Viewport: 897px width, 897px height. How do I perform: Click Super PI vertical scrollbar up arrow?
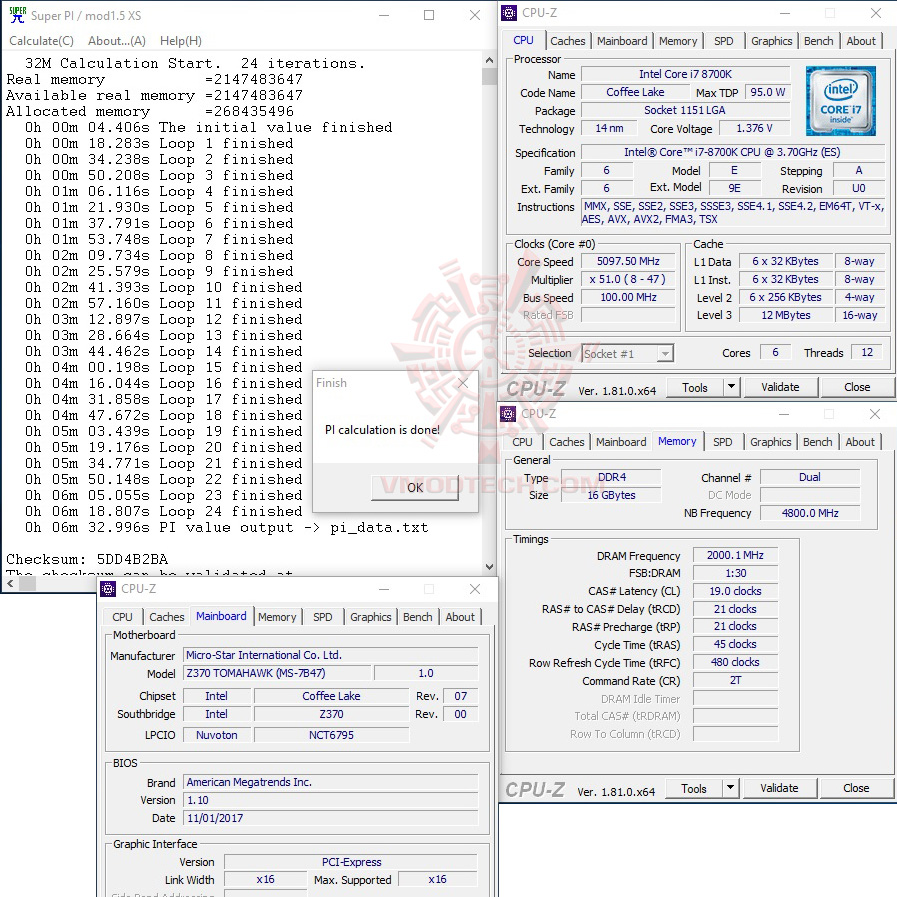click(489, 60)
